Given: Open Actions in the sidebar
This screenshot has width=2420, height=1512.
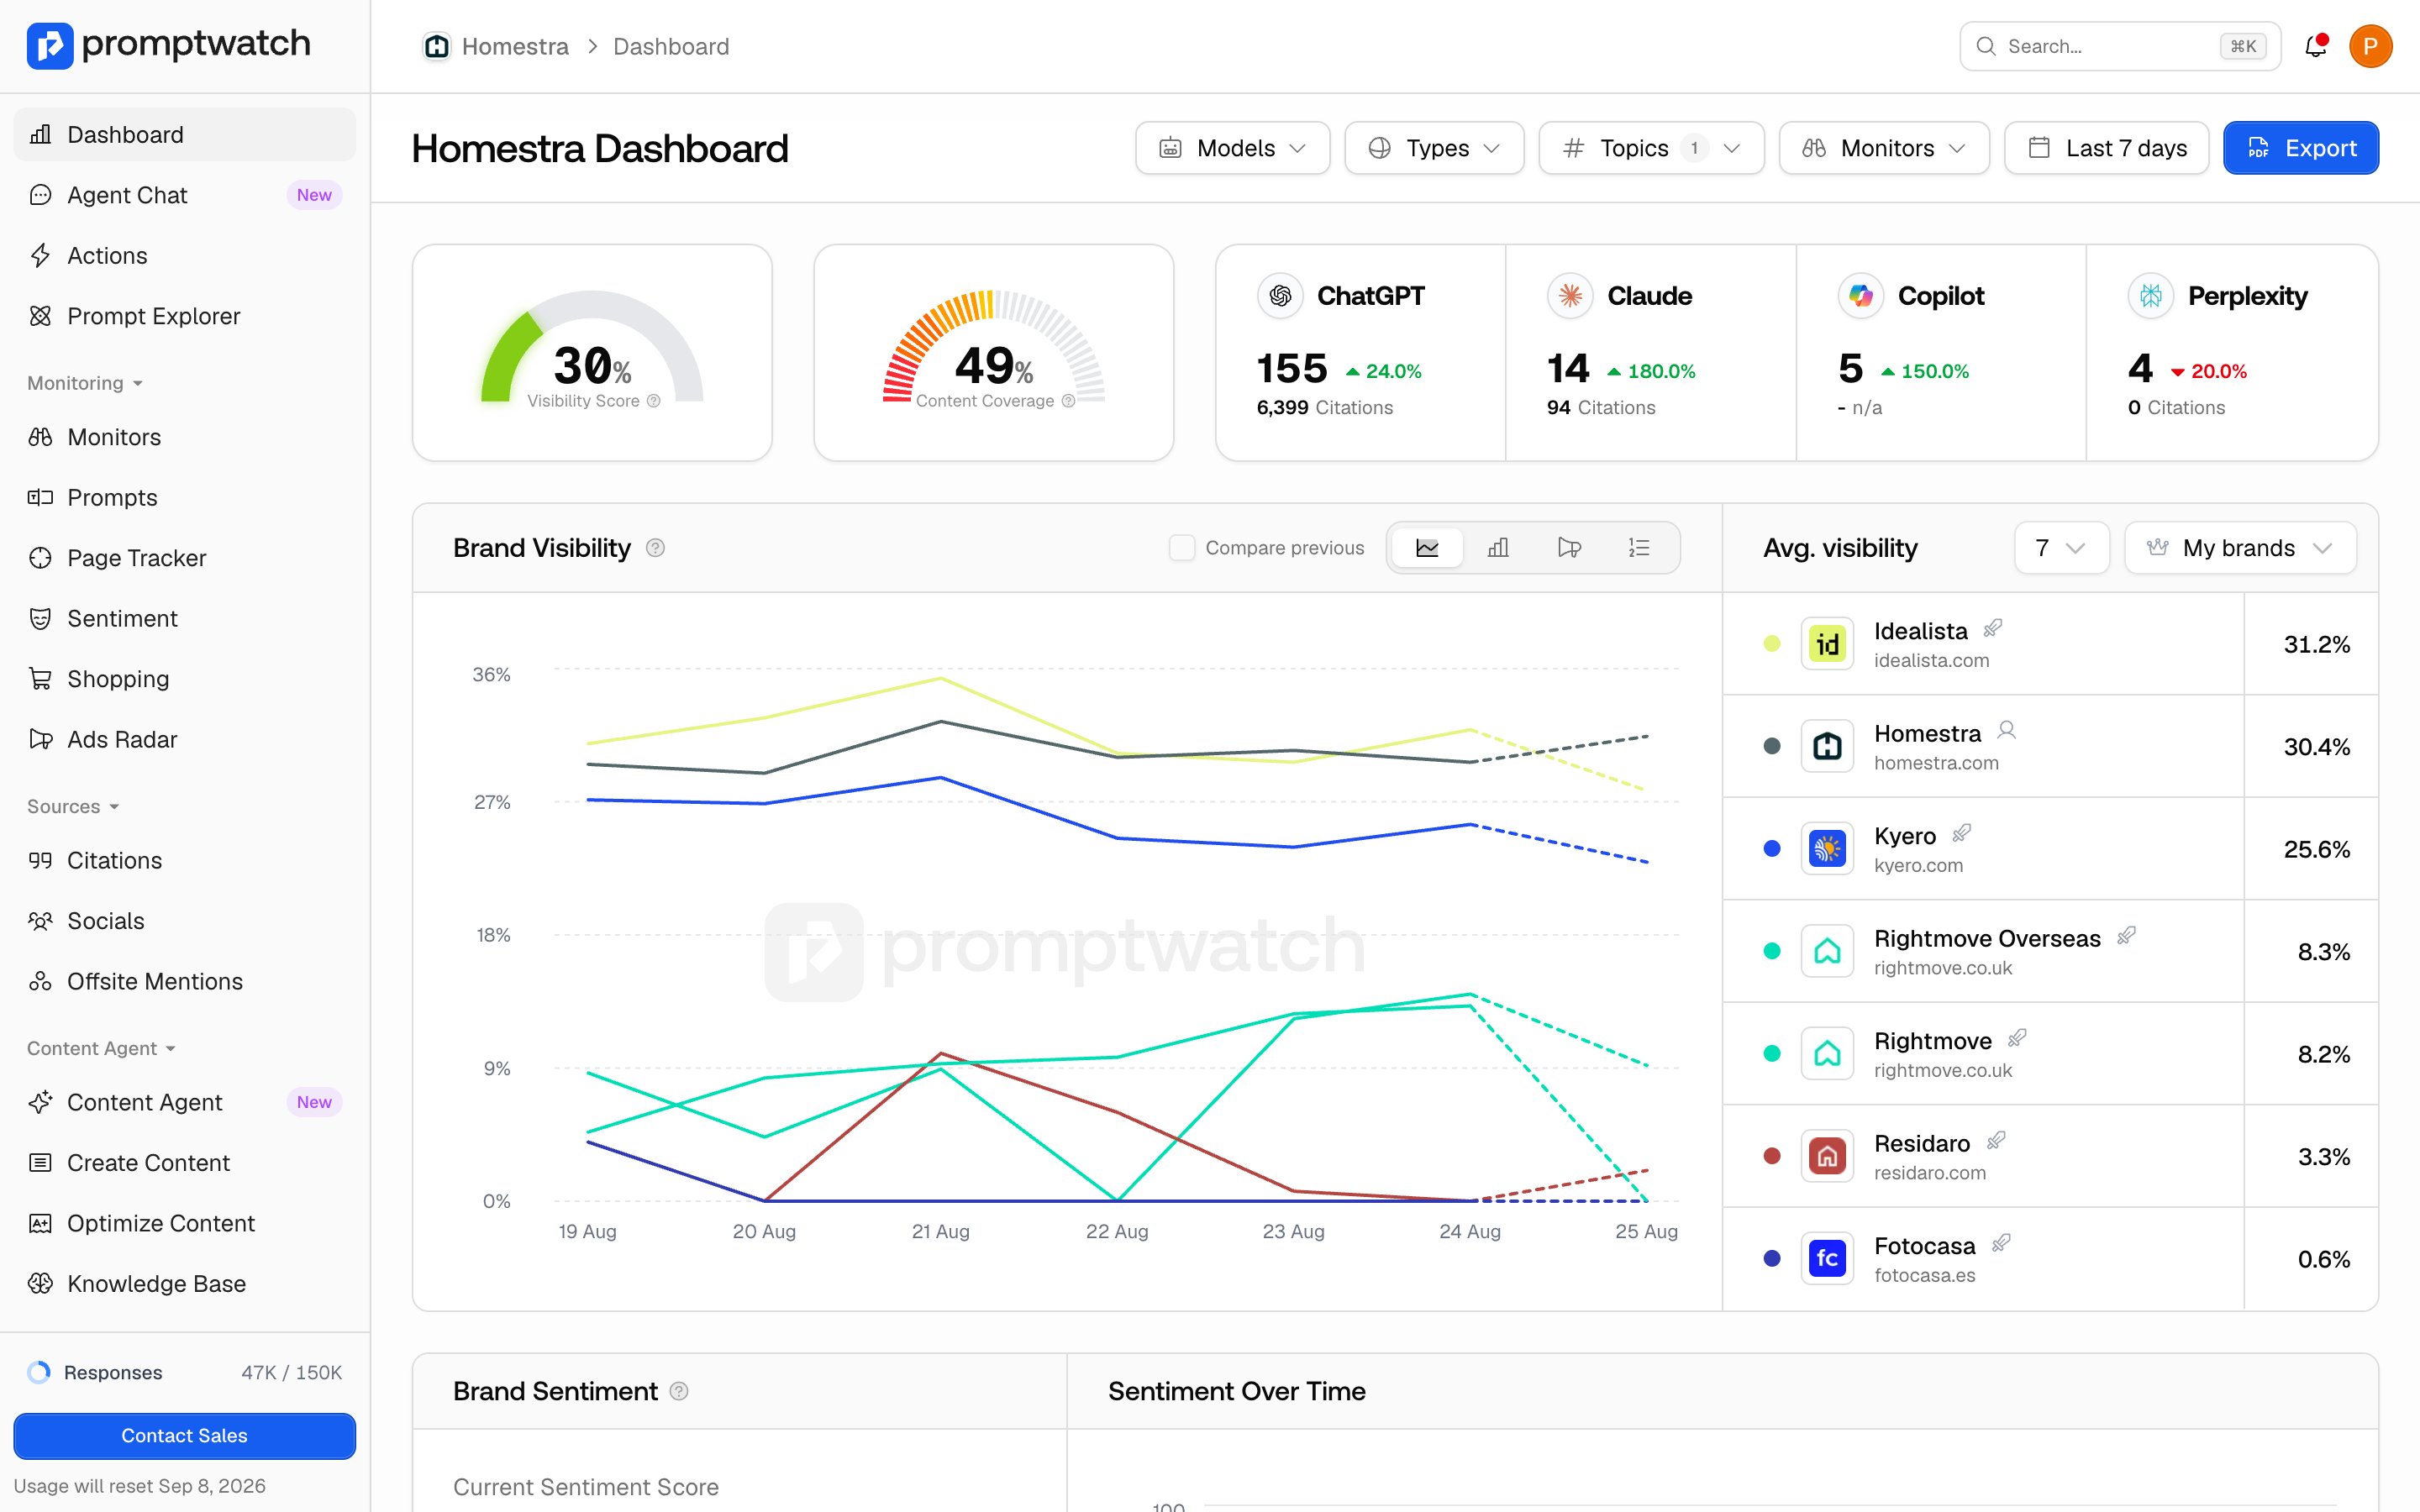Looking at the screenshot, I should tap(185, 256).
